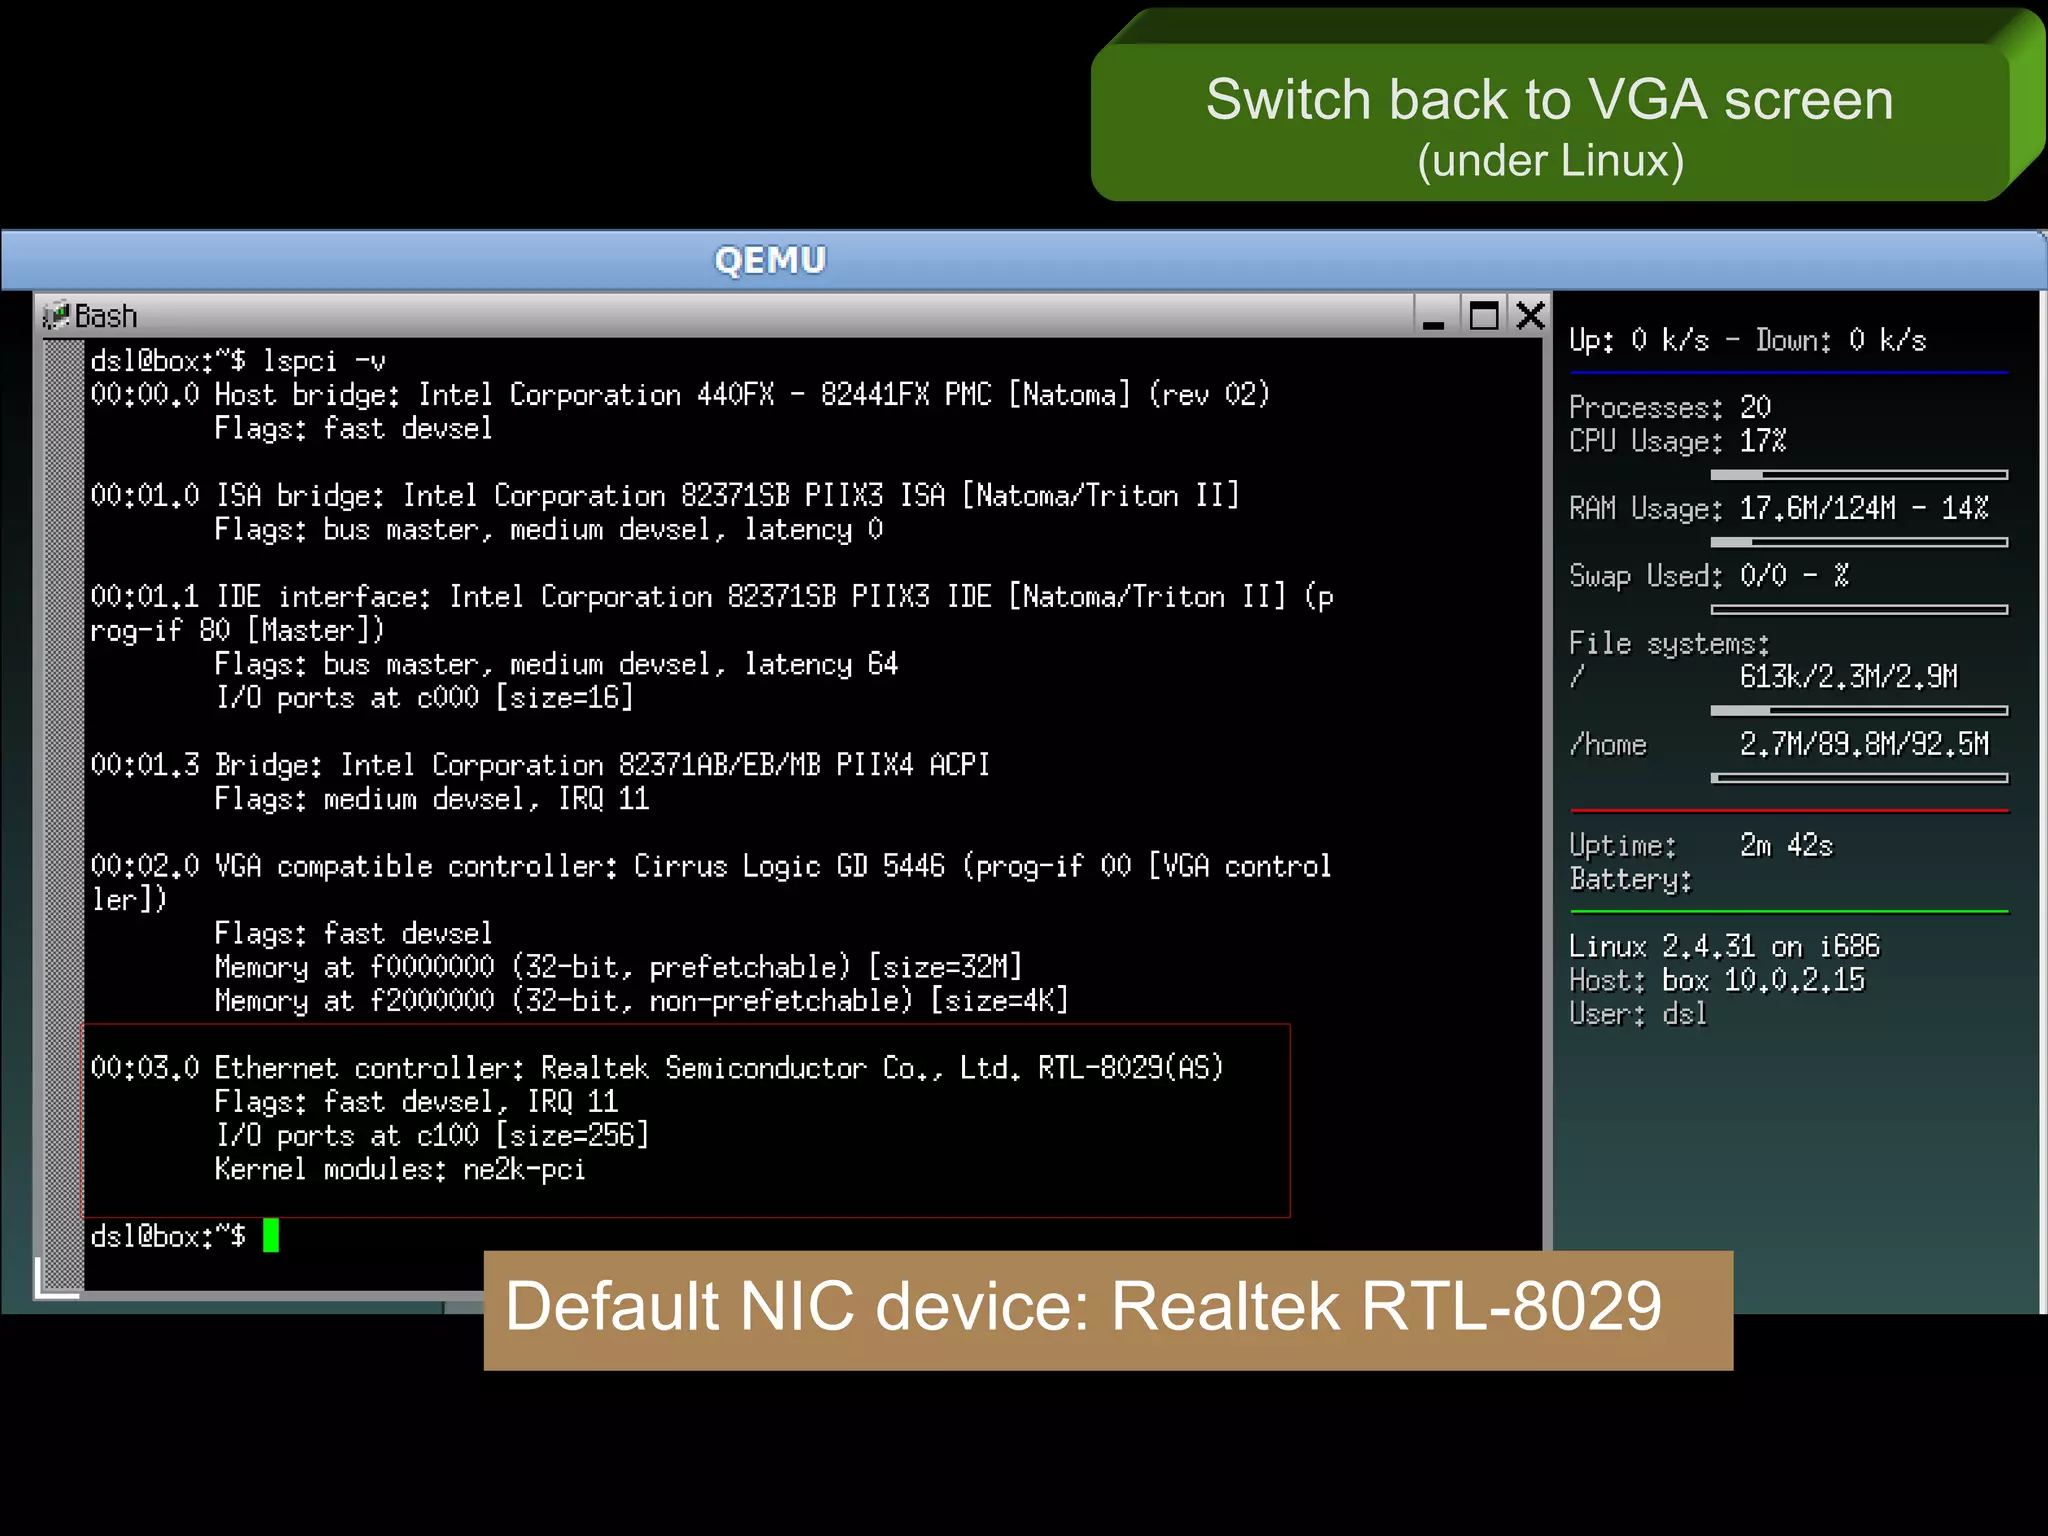The height and width of the screenshot is (1536, 2048).
Task: Click the 'Processes: 20' monitor entry
Action: click(1670, 408)
